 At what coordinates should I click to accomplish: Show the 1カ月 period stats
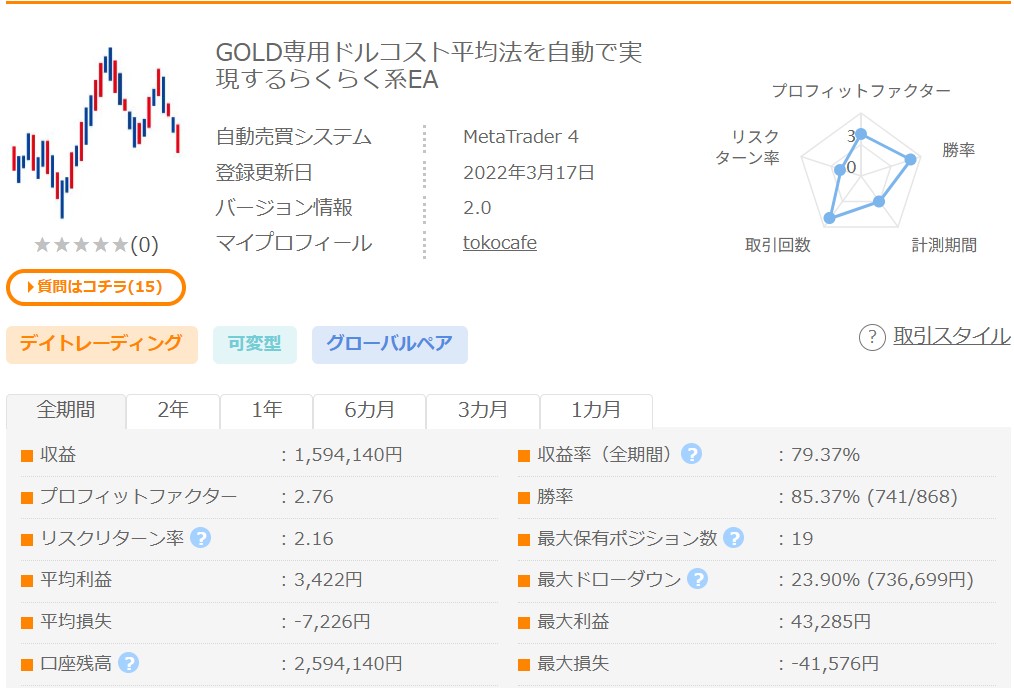(x=596, y=410)
